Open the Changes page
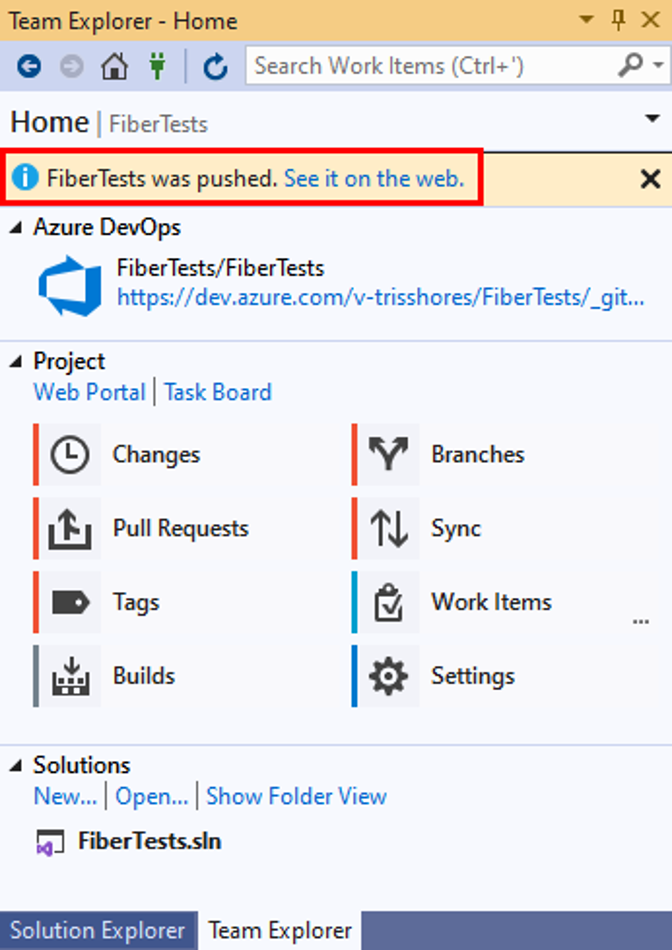672x950 pixels. pos(155,455)
